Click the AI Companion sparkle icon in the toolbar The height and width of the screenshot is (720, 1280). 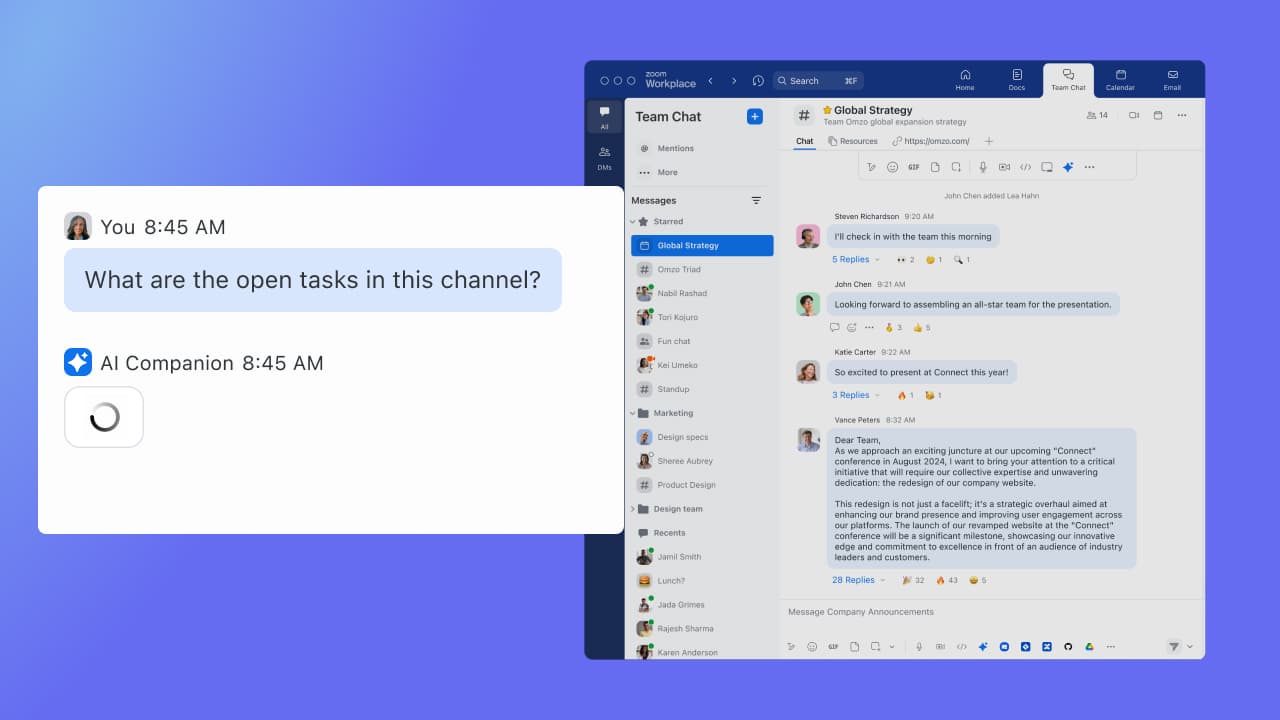pos(1068,166)
